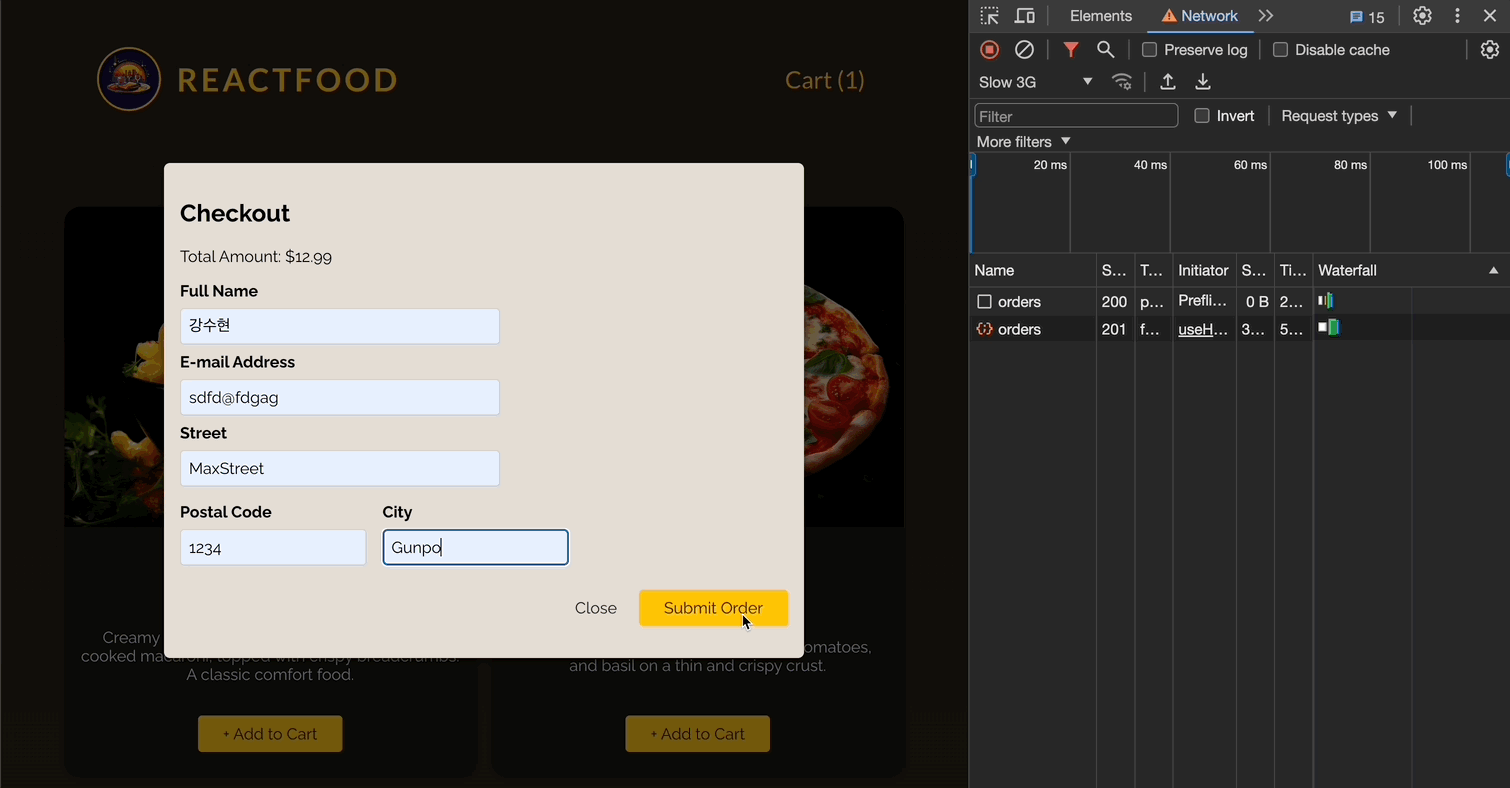Viewport: 1510px width, 788px height.
Task: Open DevTools settings gear in top bar
Action: pos(1422,16)
